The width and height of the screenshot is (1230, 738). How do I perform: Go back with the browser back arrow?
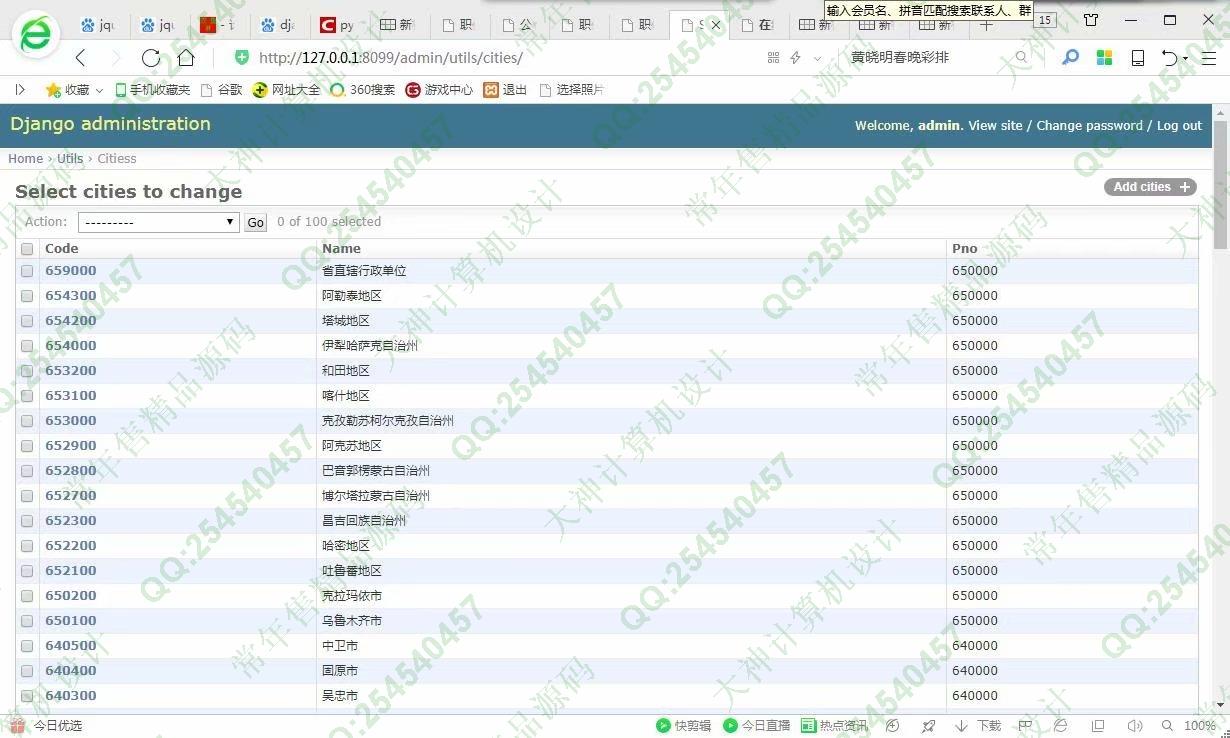[81, 58]
